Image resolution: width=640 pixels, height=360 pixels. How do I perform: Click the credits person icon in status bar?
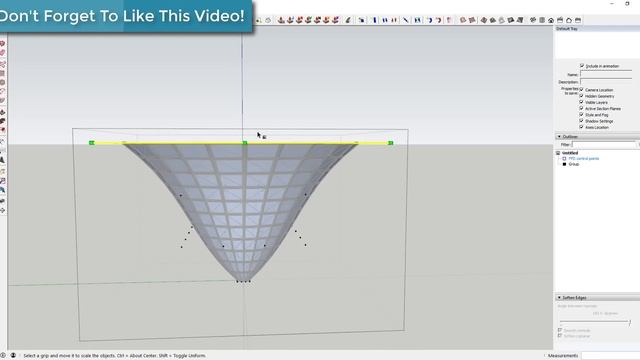click(x=13, y=356)
